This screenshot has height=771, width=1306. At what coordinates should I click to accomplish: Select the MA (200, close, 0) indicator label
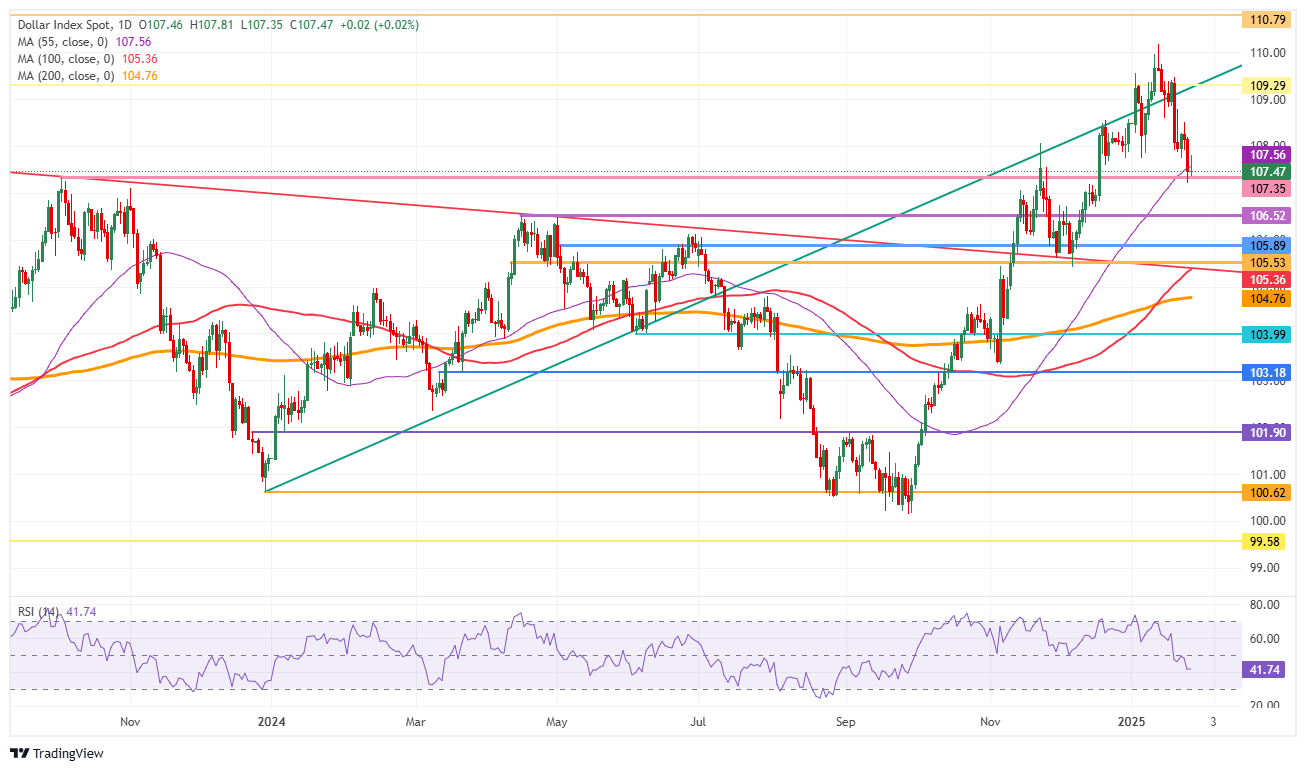click(x=66, y=76)
